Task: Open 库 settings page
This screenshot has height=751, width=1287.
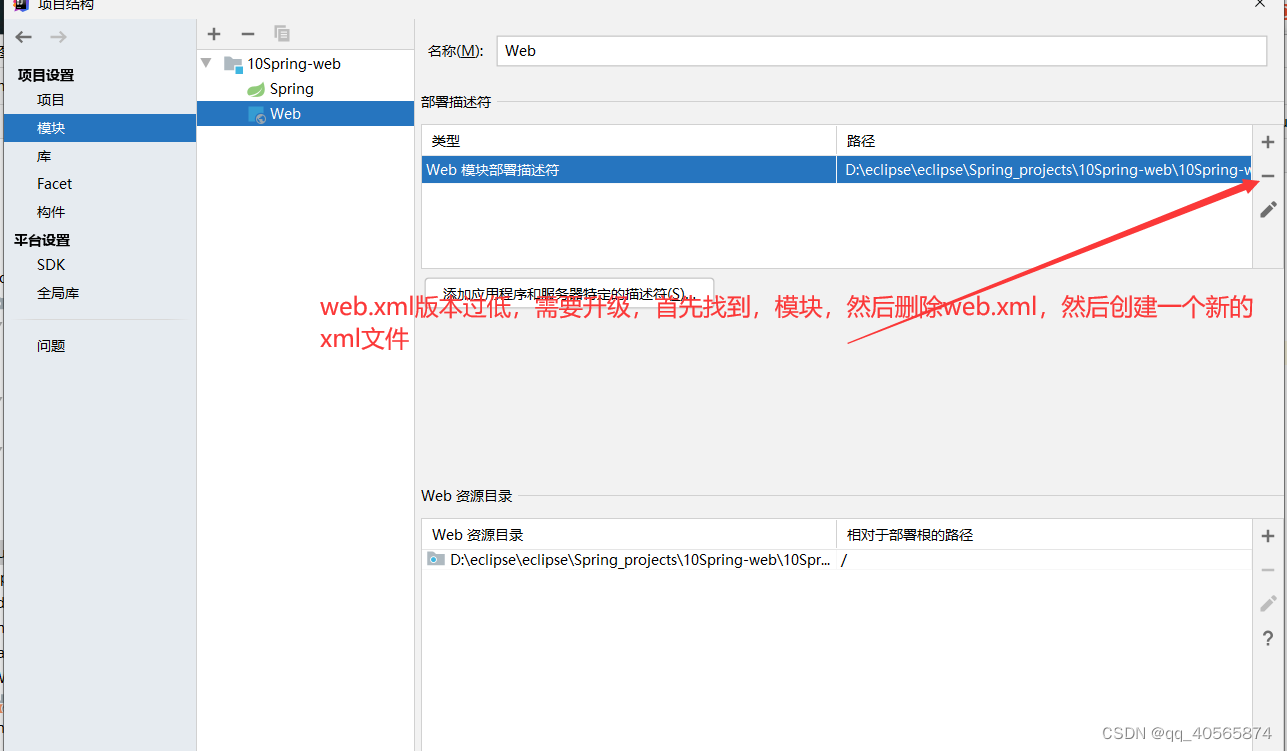Action: click(44, 156)
